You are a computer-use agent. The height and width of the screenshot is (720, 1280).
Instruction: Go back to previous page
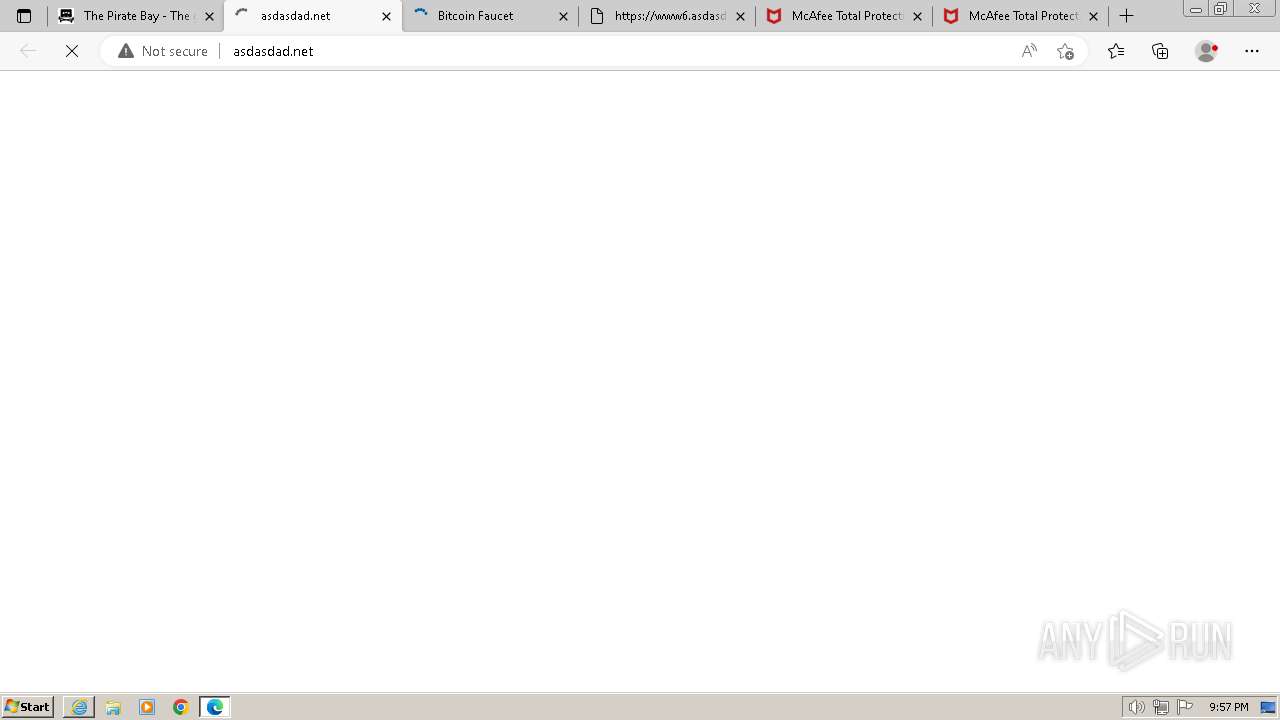click(28, 51)
